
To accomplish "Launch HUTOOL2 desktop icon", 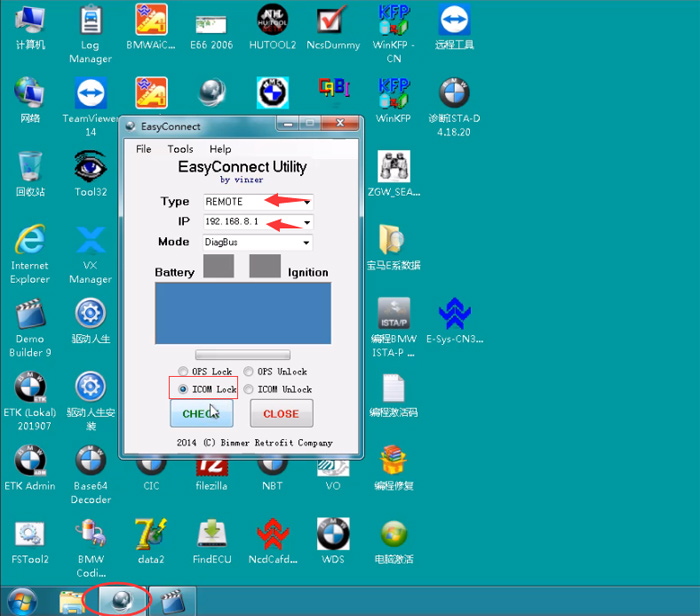I will [272, 27].
